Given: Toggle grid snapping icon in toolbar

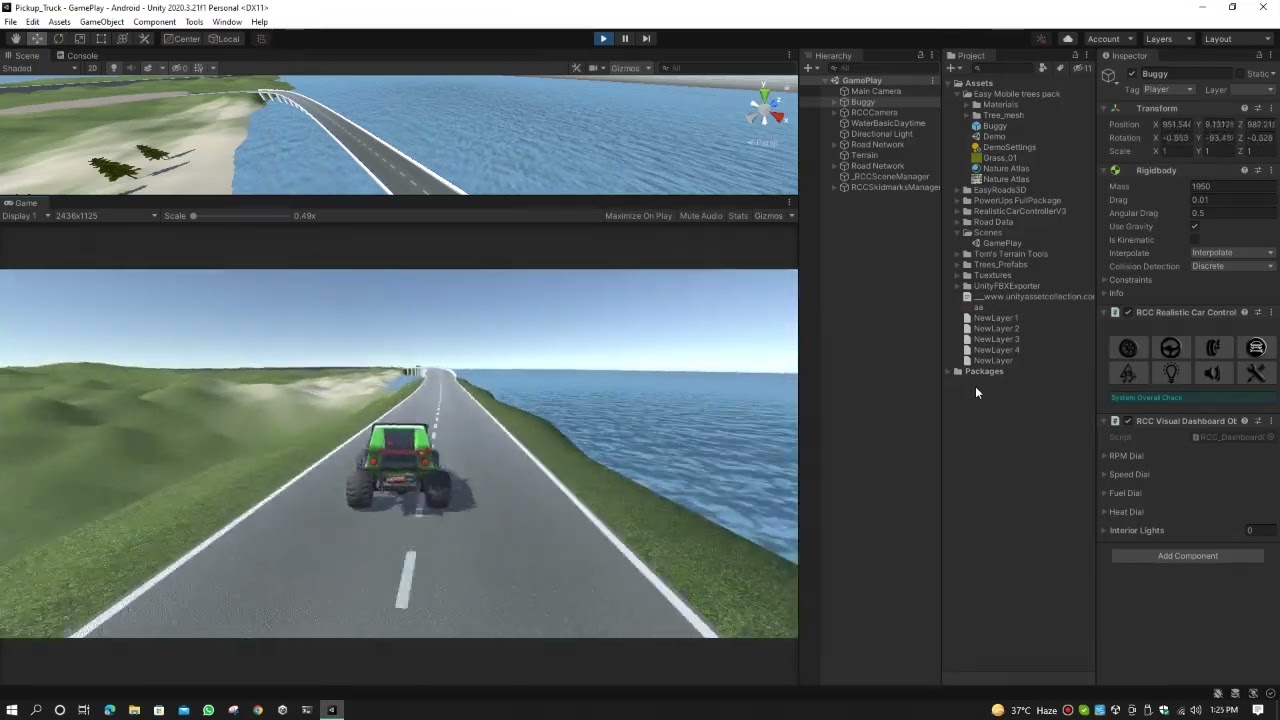Looking at the screenshot, I should coord(261,39).
